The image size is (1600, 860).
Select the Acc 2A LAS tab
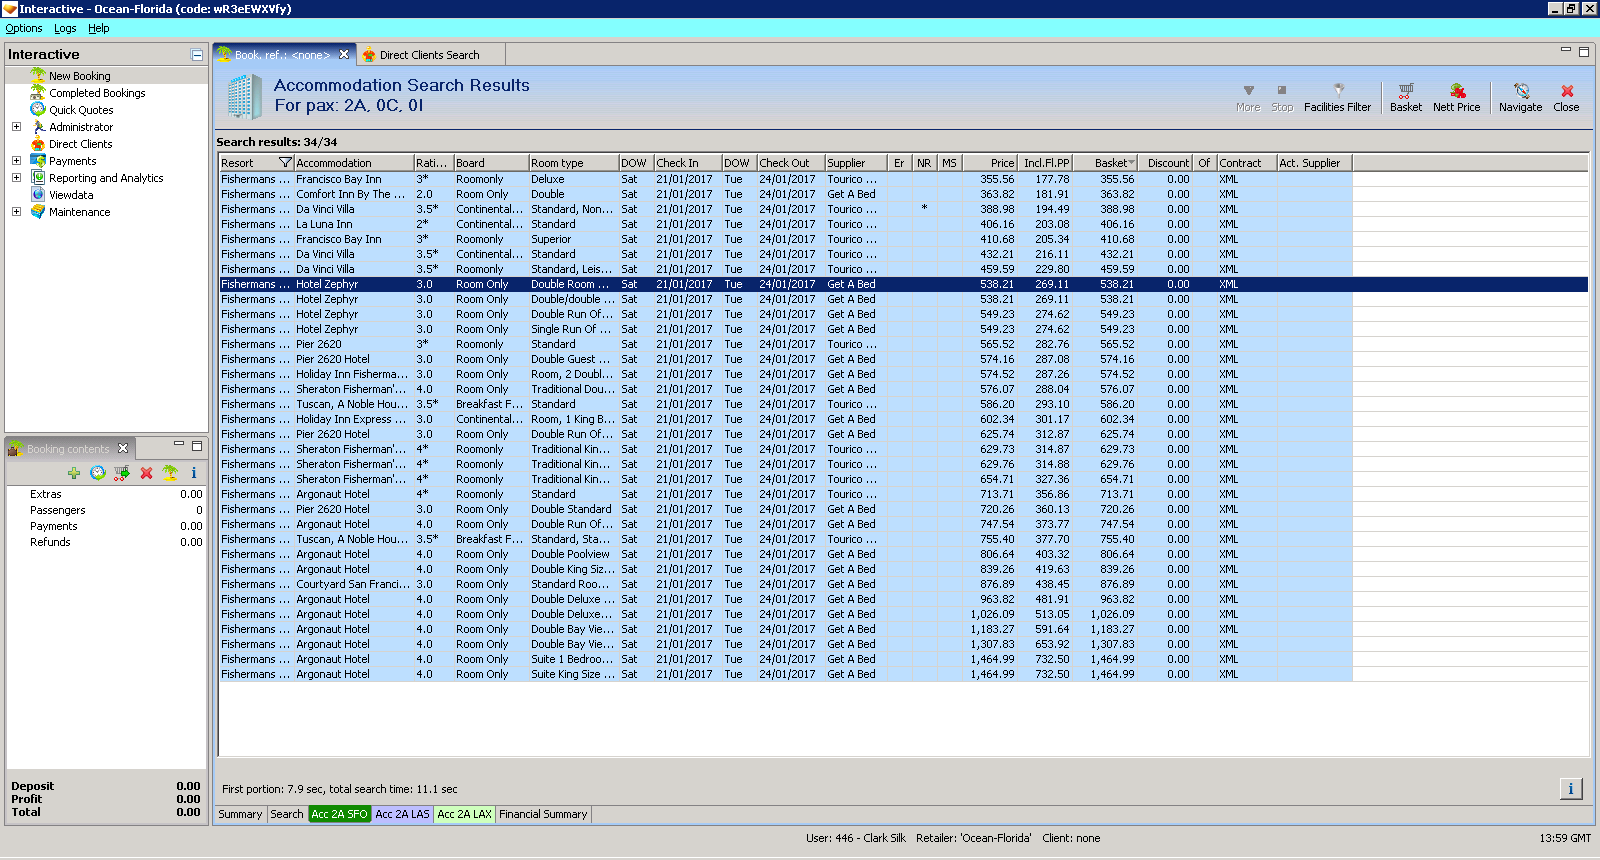point(402,814)
